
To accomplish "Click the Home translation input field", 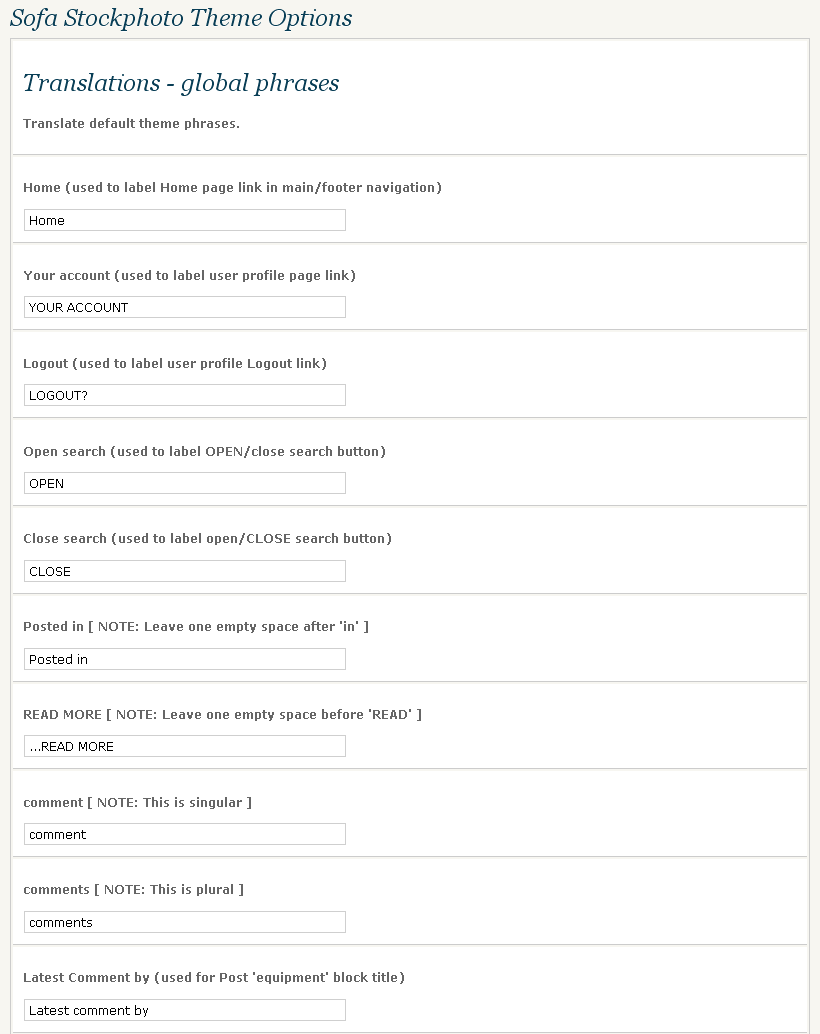I will 185,220.
